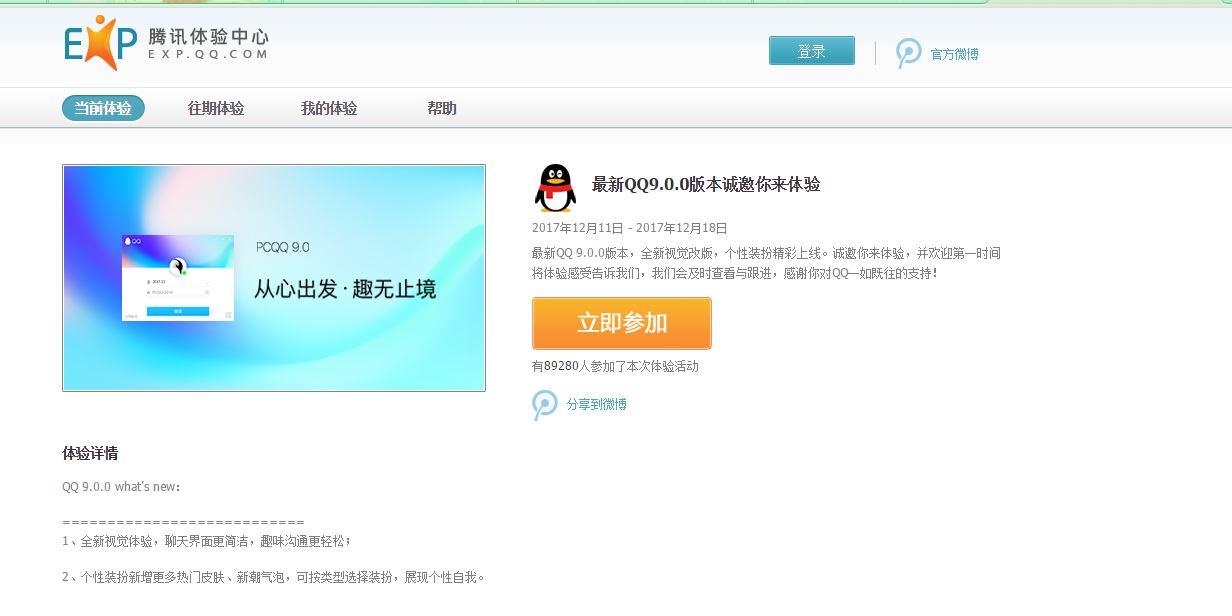
Task: Click the description sentence starting 最新QQ 9.0.0版本
Action: (x=766, y=253)
